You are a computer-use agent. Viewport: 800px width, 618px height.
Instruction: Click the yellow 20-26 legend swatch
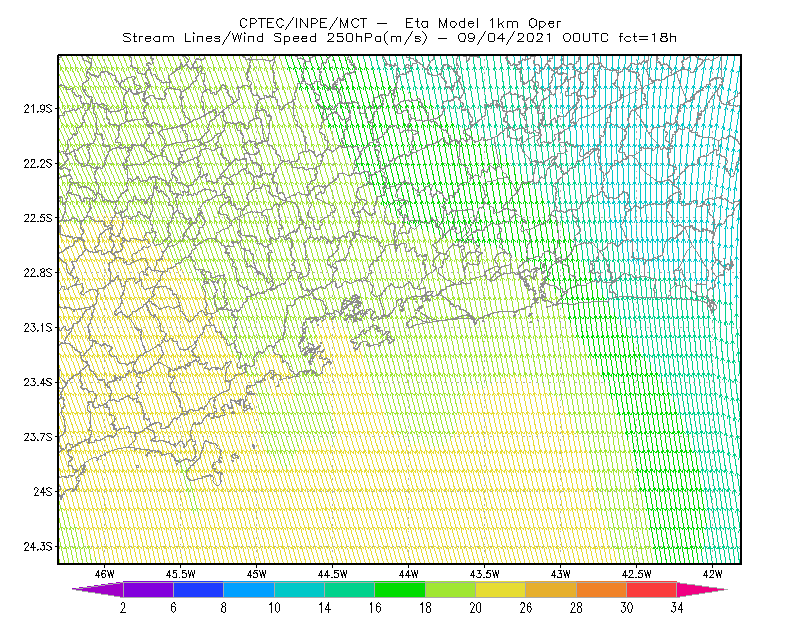pyautogui.click(x=501, y=589)
